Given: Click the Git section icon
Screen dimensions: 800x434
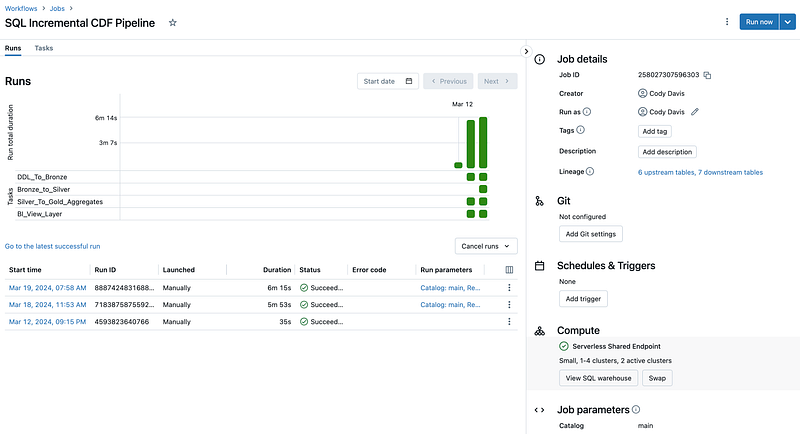Looking at the screenshot, I should tap(539, 201).
